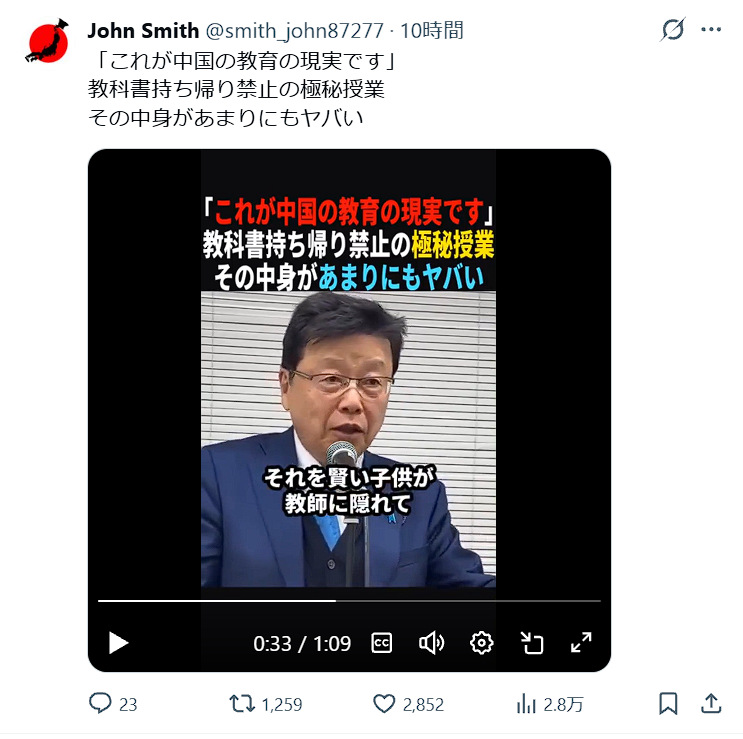The height and width of the screenshot is (739, 743).
Task: Seek on the video progress bar
Action: 349,601
